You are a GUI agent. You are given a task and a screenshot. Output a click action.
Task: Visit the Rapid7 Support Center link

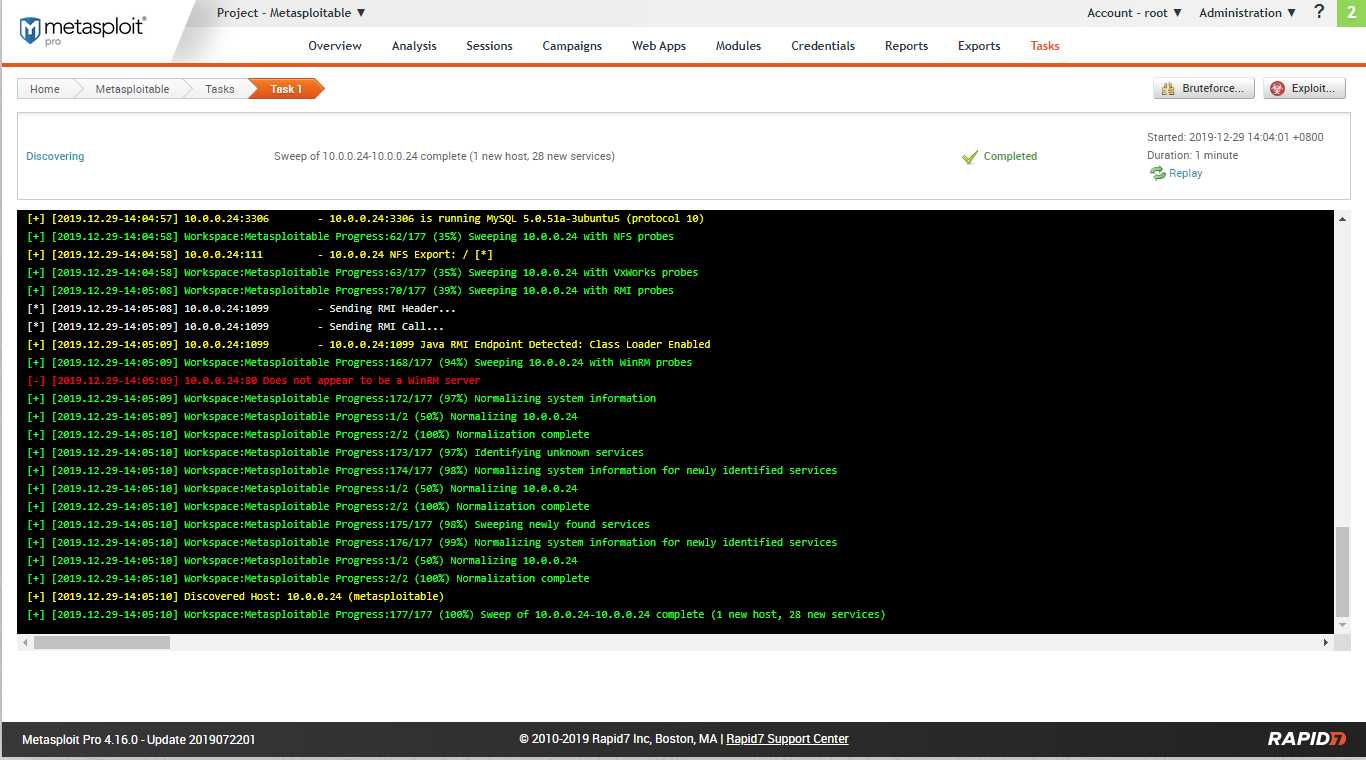click(787, 739)
